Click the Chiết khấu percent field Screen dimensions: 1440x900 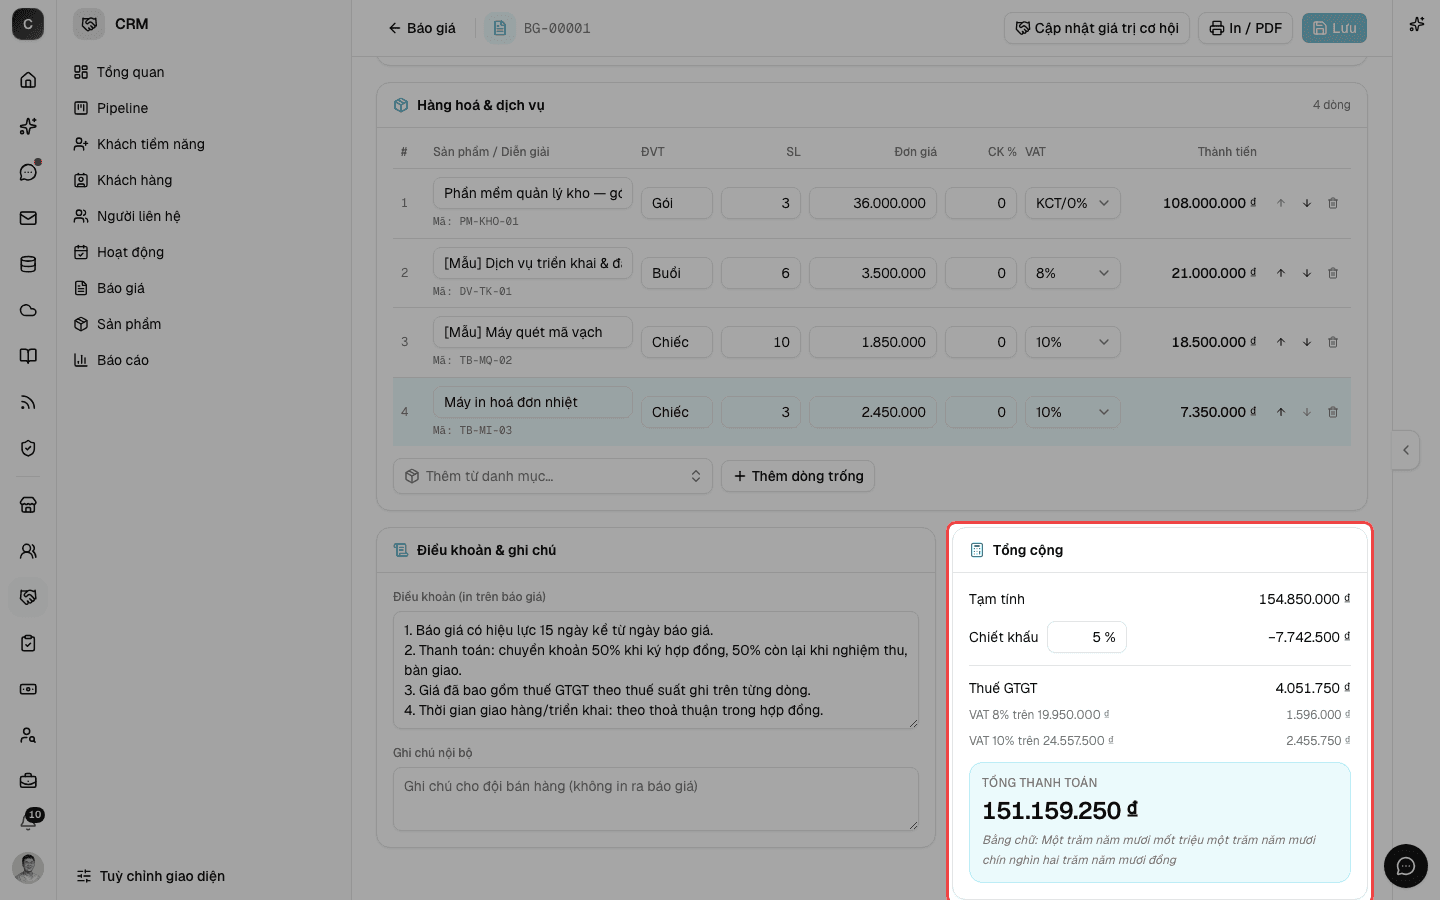1087,637
